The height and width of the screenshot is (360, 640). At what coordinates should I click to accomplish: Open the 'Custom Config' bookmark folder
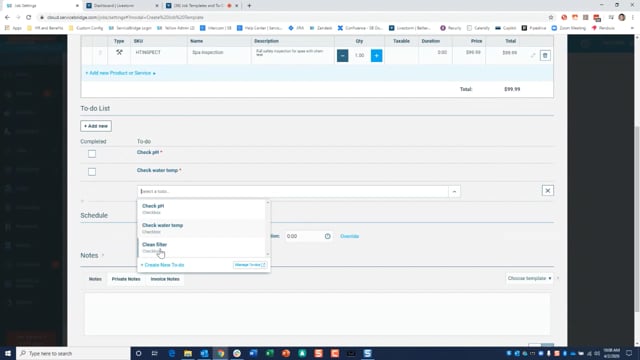pos(86,28)
